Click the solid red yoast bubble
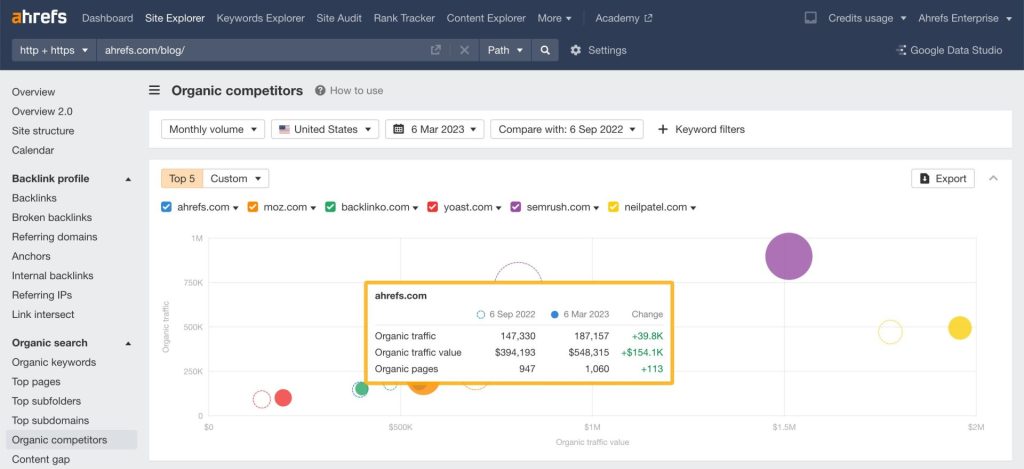Image resolution: width=1024 pixels, height=469 pixels. tap(283, 398)
